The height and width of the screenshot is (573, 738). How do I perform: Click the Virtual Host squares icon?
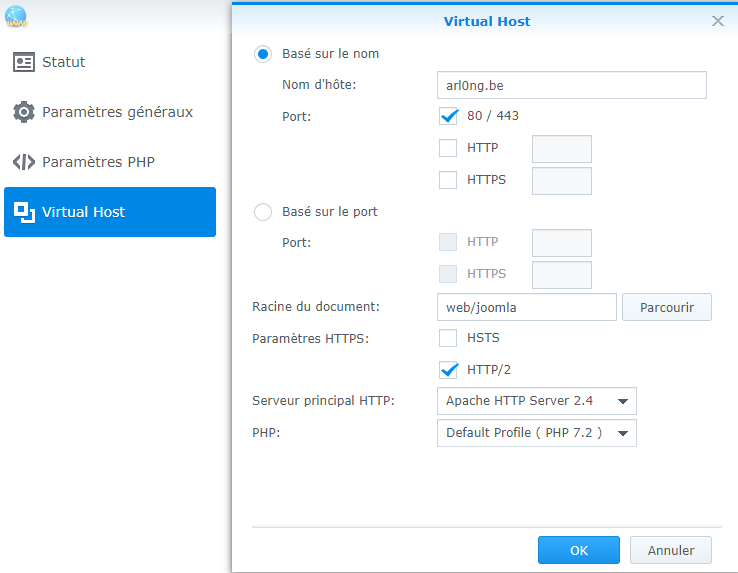pos(24,212)
